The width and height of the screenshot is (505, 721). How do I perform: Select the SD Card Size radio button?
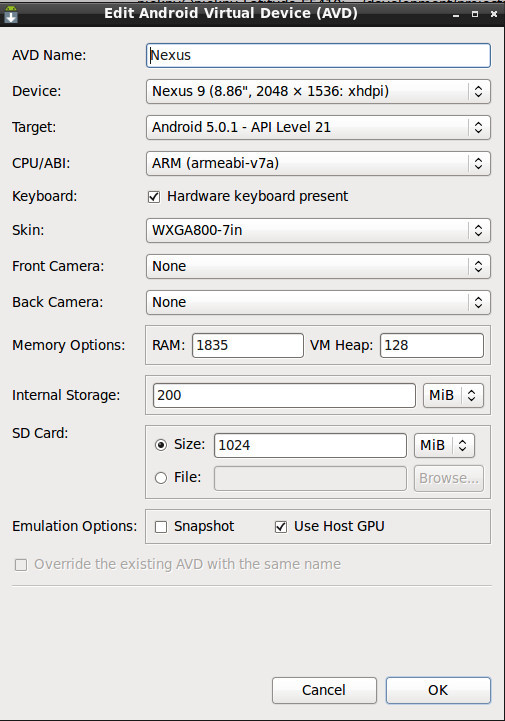pos(161,445)
